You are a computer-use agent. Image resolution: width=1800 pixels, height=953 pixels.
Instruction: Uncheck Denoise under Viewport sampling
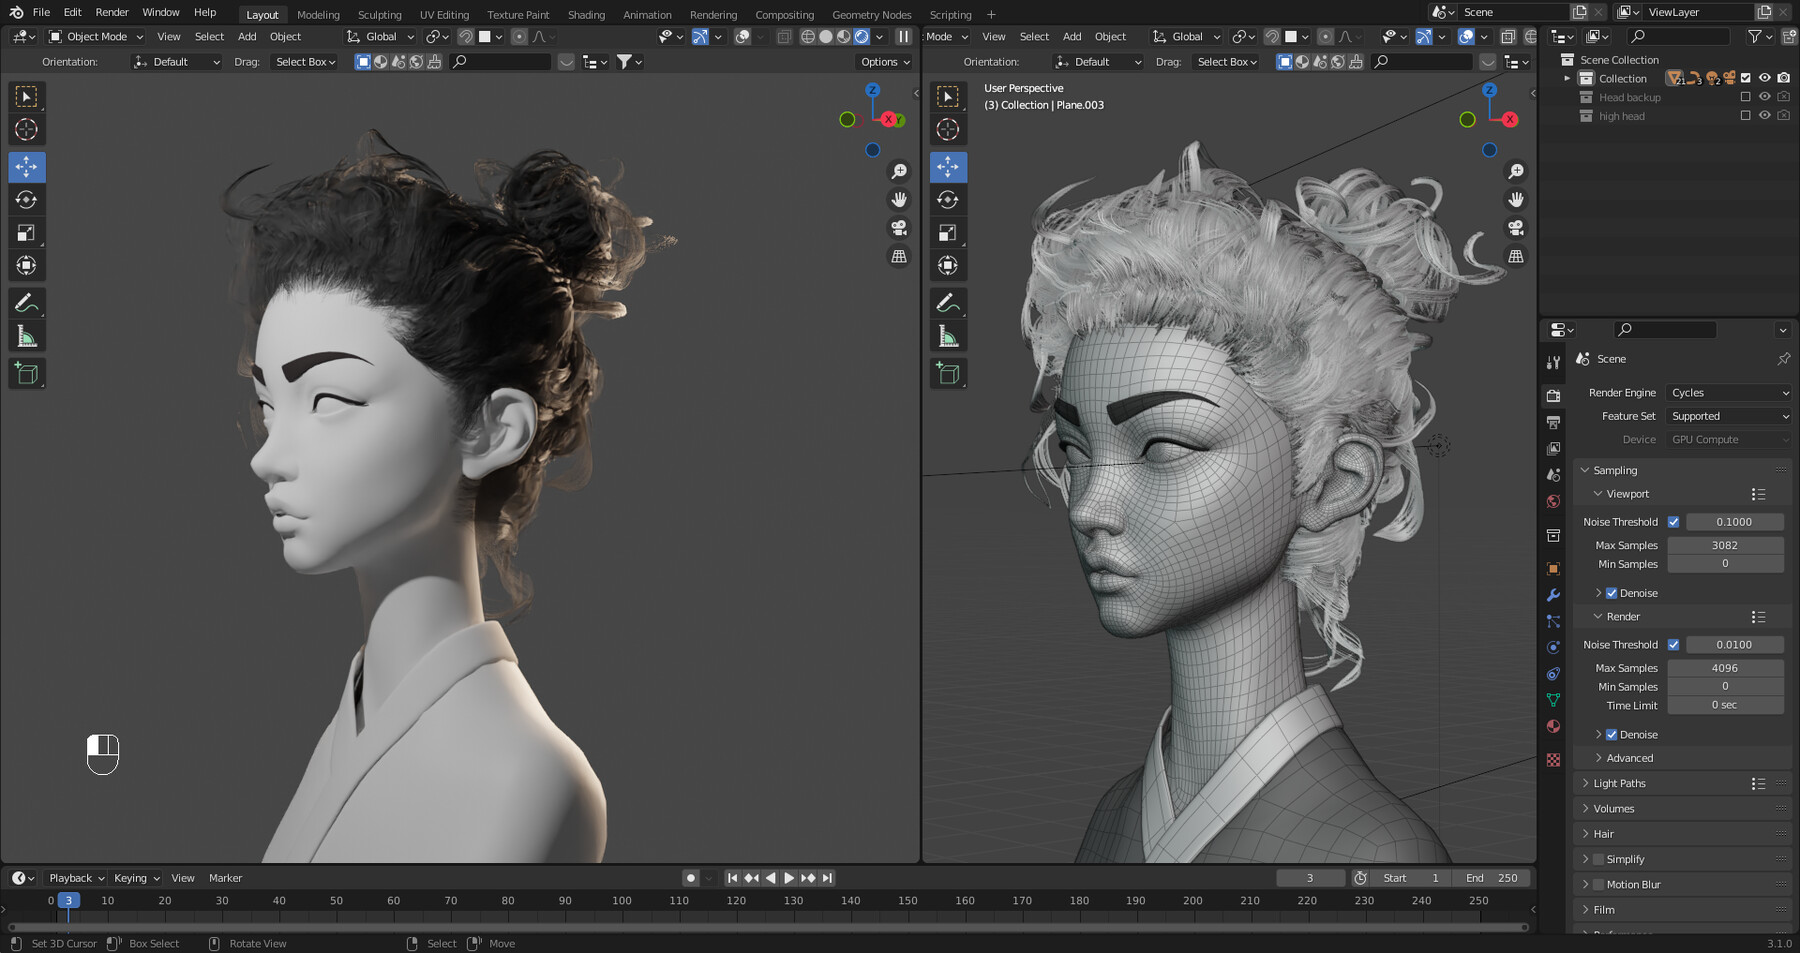[x=1611, y=592]
